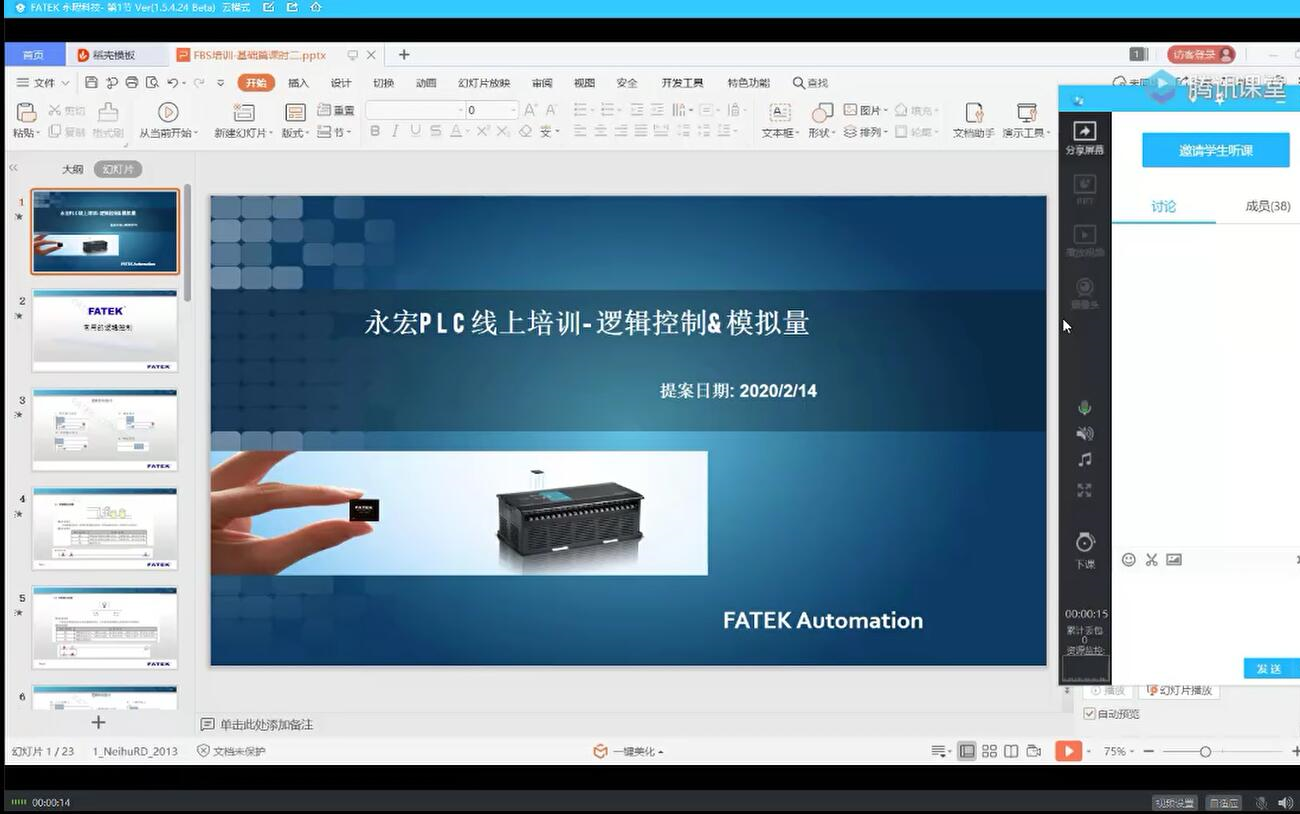Toggle normal view button in status bar
Viewport: 1300px width, 814px height.
click(967, 751)
